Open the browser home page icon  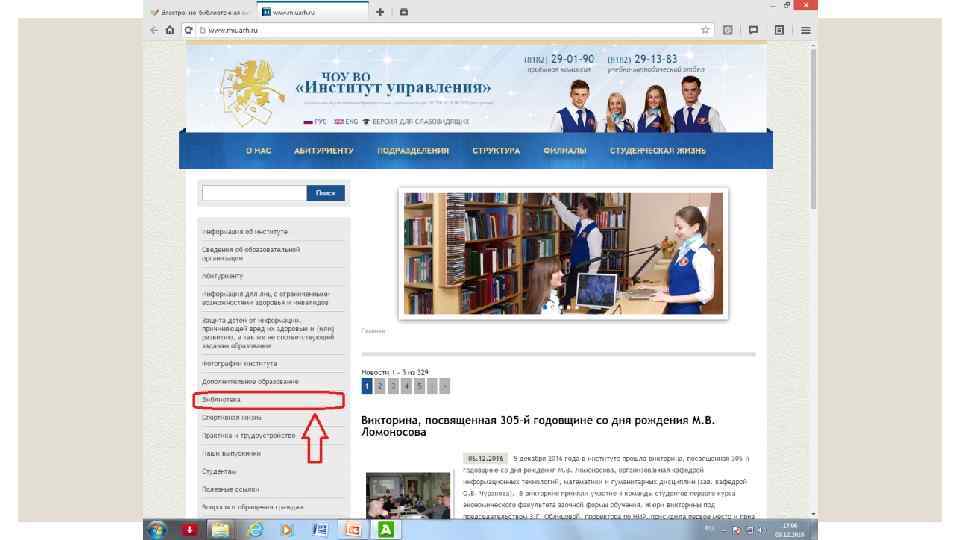pyautogui.click(x=170, y=30)
